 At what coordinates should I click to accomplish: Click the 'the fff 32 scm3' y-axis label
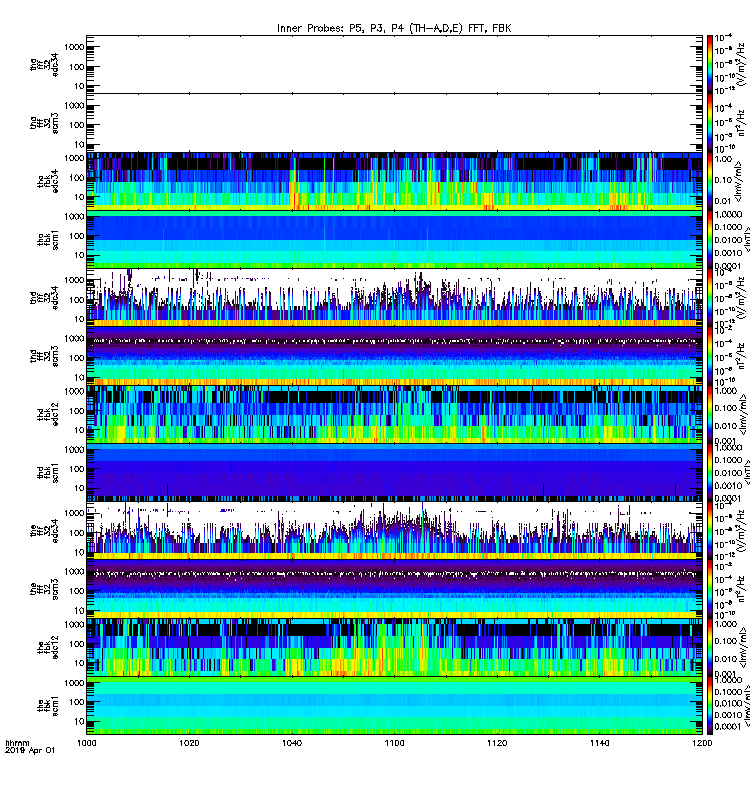click(x=44, y=589)
